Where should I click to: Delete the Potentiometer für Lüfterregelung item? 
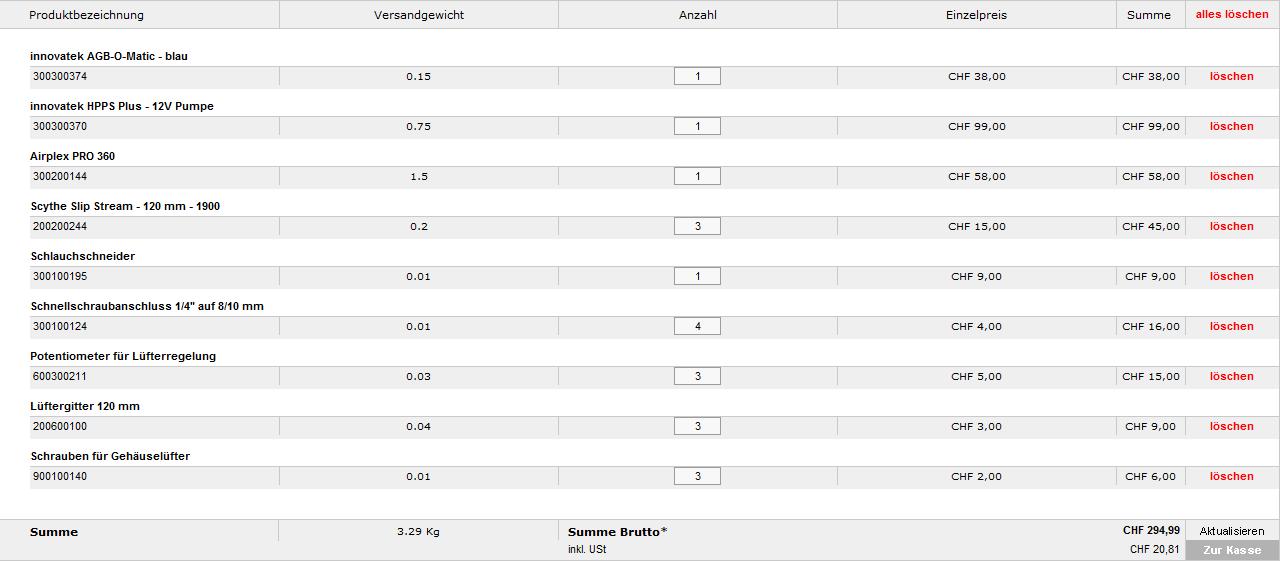click(x=1231, y=376)
